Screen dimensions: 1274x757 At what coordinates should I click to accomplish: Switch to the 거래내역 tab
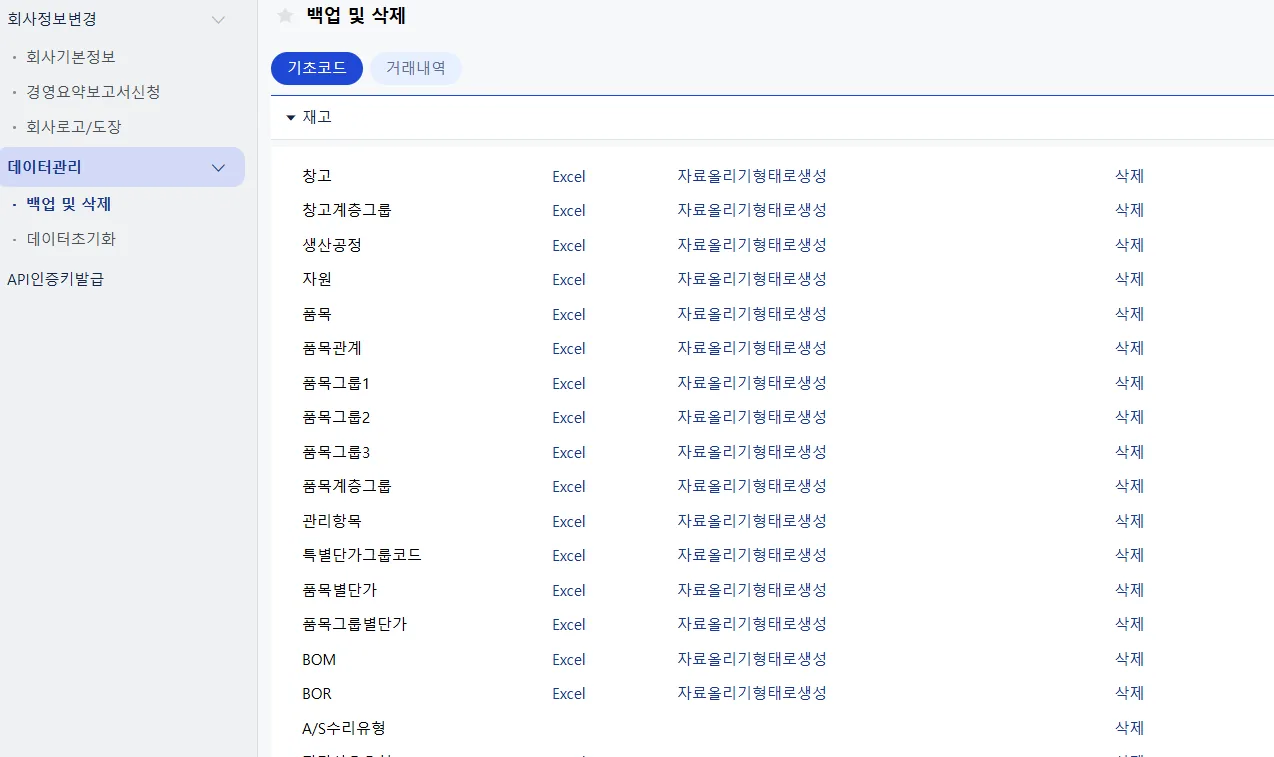pos(416,69)
